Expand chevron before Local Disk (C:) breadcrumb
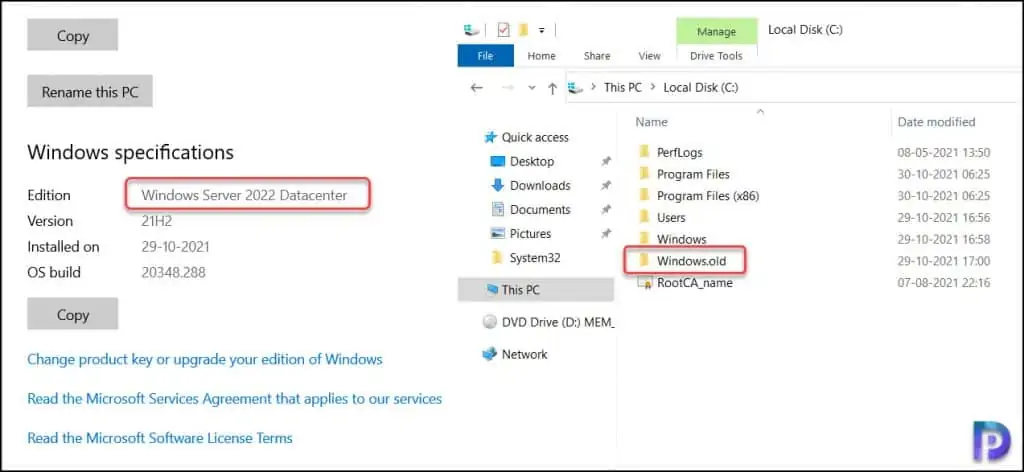The width and height of the screenshot is (1024, 472). pos(652,87)
